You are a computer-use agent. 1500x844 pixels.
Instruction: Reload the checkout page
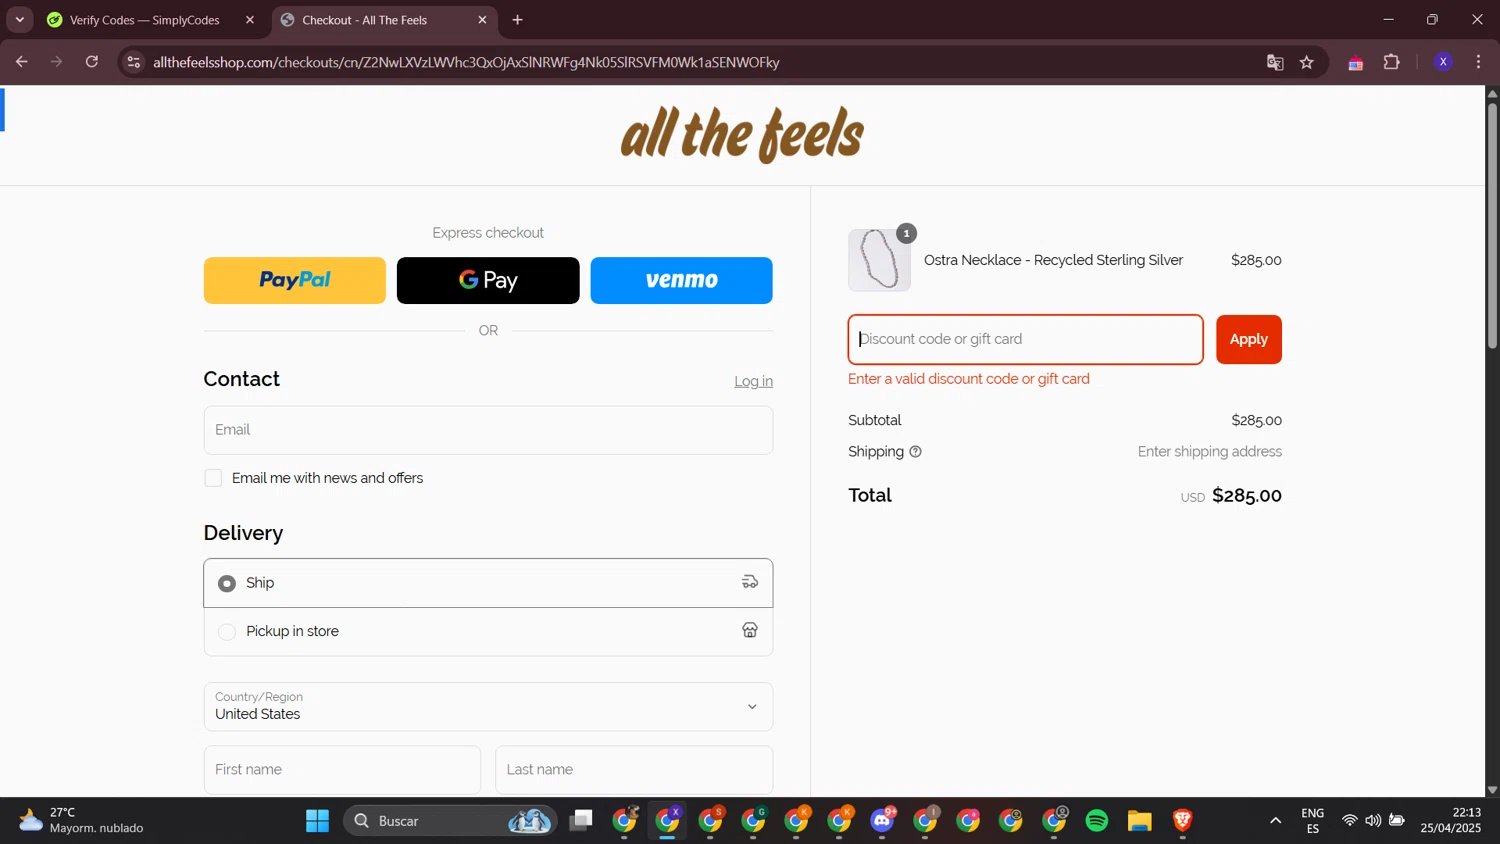[92, 62]
